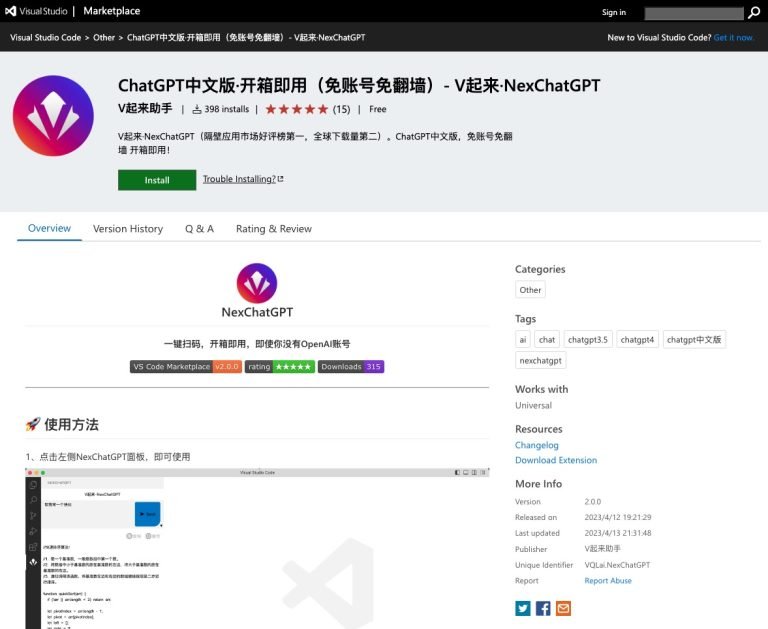This screenshot has height=629, width=768.
Task: Select the chatgpt中文版 tag
Action: pos(694,339)
